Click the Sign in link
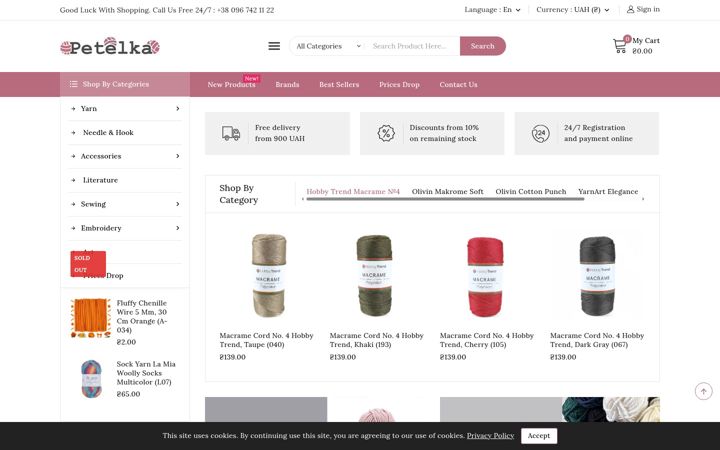The width and height of the screenshot is (720, 450). [648, 9]
